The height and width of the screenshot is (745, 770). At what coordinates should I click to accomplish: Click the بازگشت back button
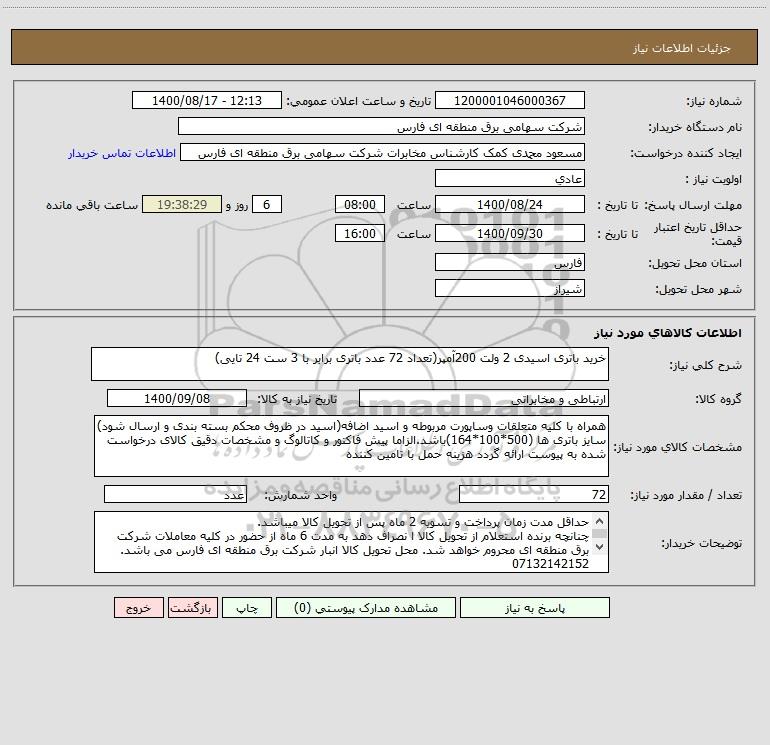point(193,608)
